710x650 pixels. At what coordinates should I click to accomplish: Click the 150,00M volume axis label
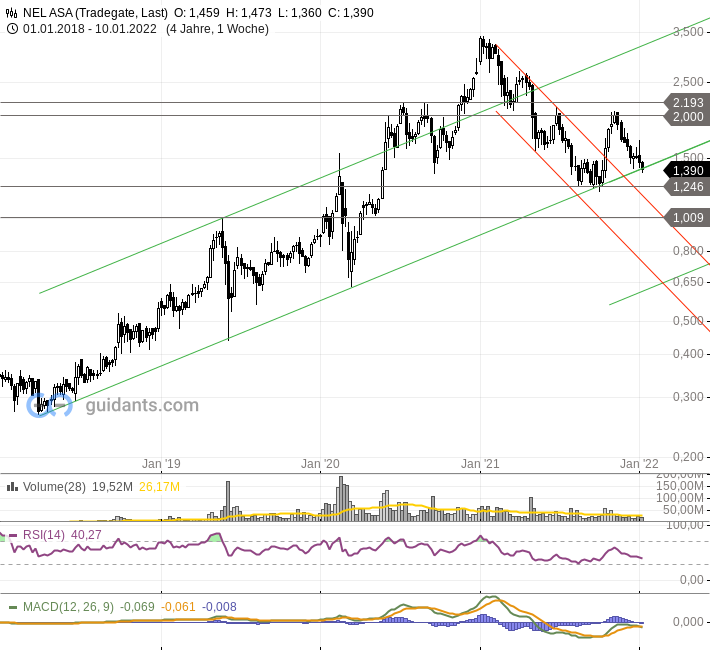tap(680, 486)
